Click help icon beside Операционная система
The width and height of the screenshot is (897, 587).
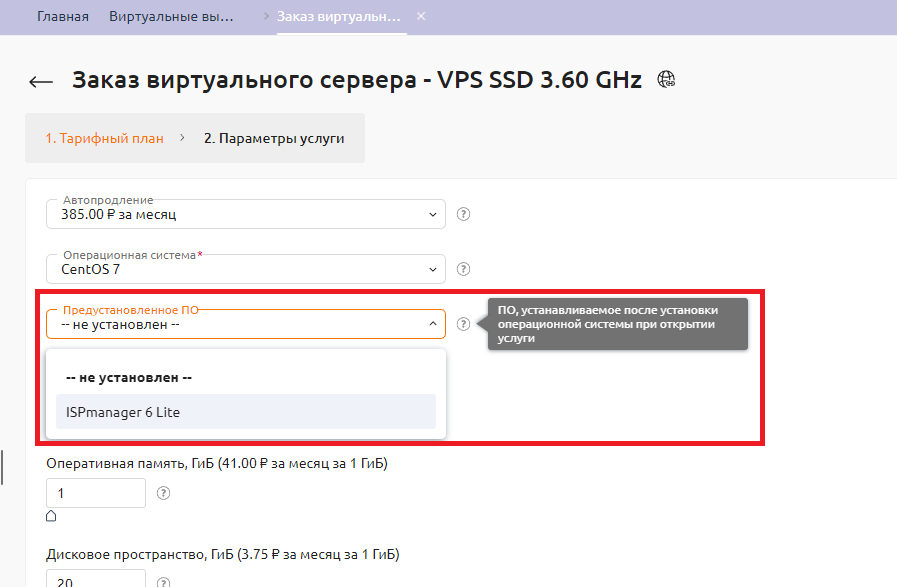[x=463, y=269]
